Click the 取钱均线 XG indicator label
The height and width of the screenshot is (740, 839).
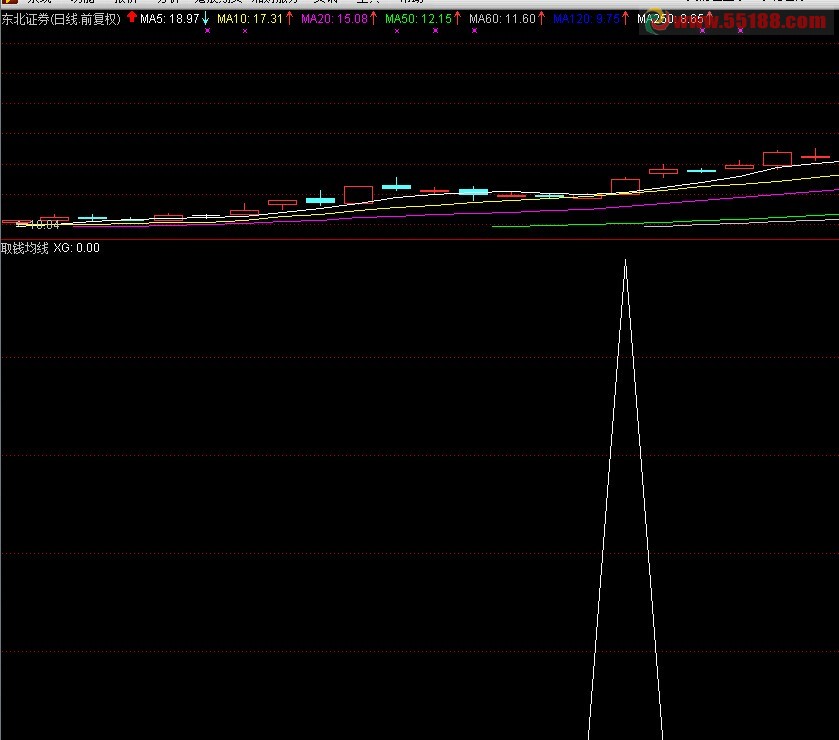[50, 248]
